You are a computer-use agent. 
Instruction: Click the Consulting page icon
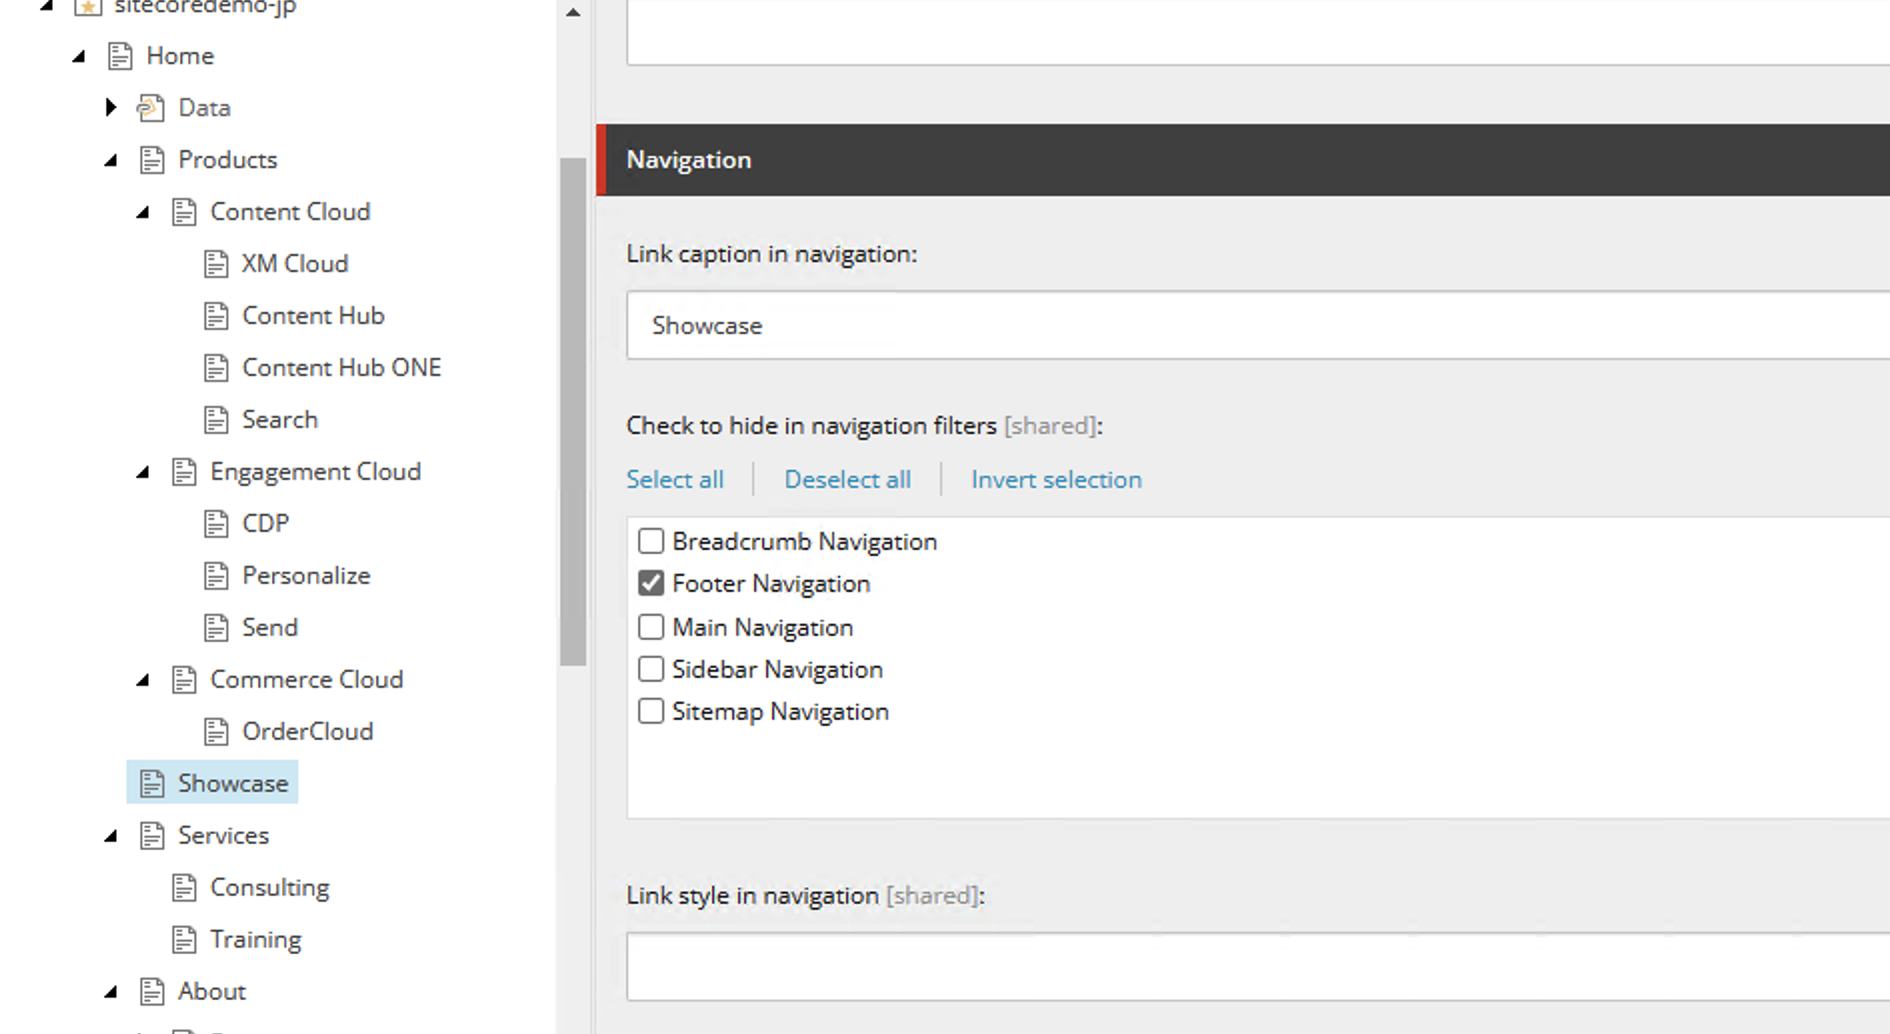click(184, 888)
